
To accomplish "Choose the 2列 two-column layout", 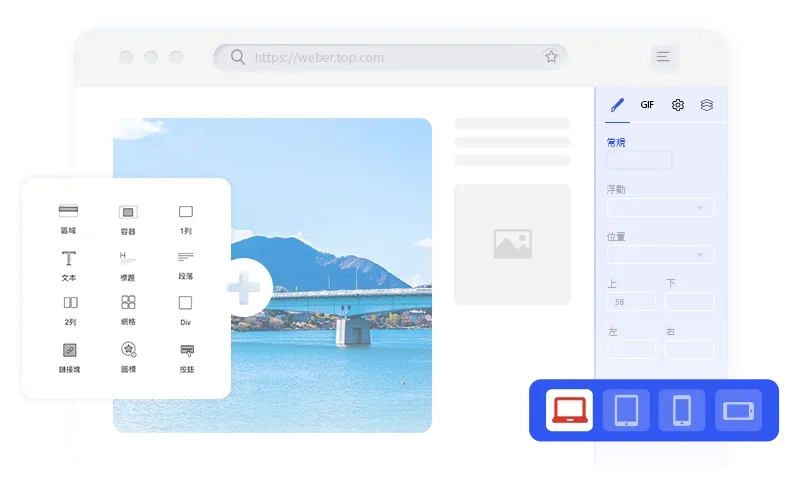I will coord(69,308).
